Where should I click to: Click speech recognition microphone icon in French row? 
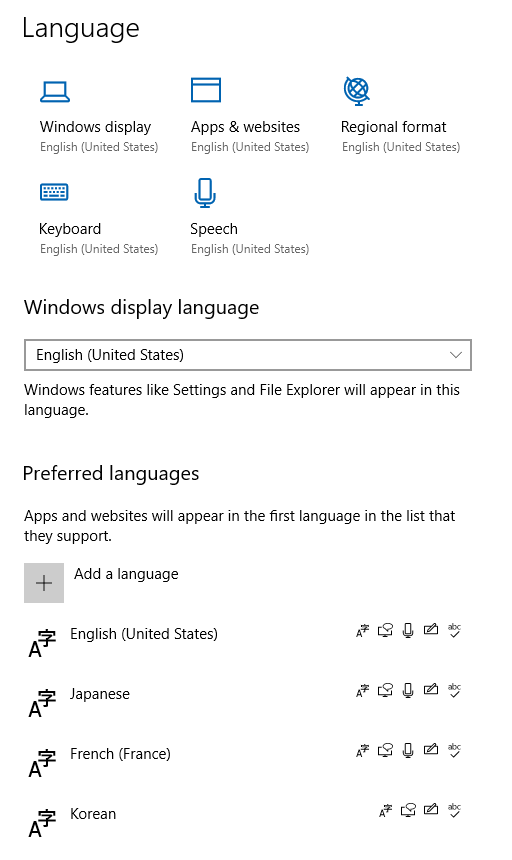(x=408, y=750)
